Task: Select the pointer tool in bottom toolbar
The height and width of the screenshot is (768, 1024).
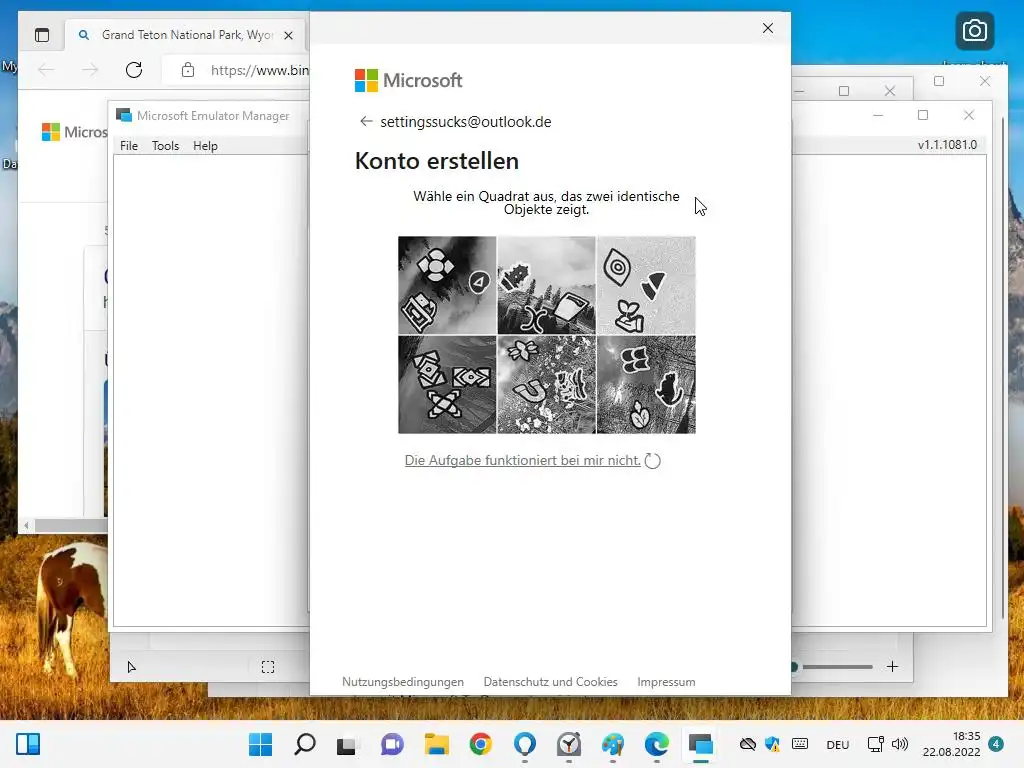Action: (x=131, y=667)
